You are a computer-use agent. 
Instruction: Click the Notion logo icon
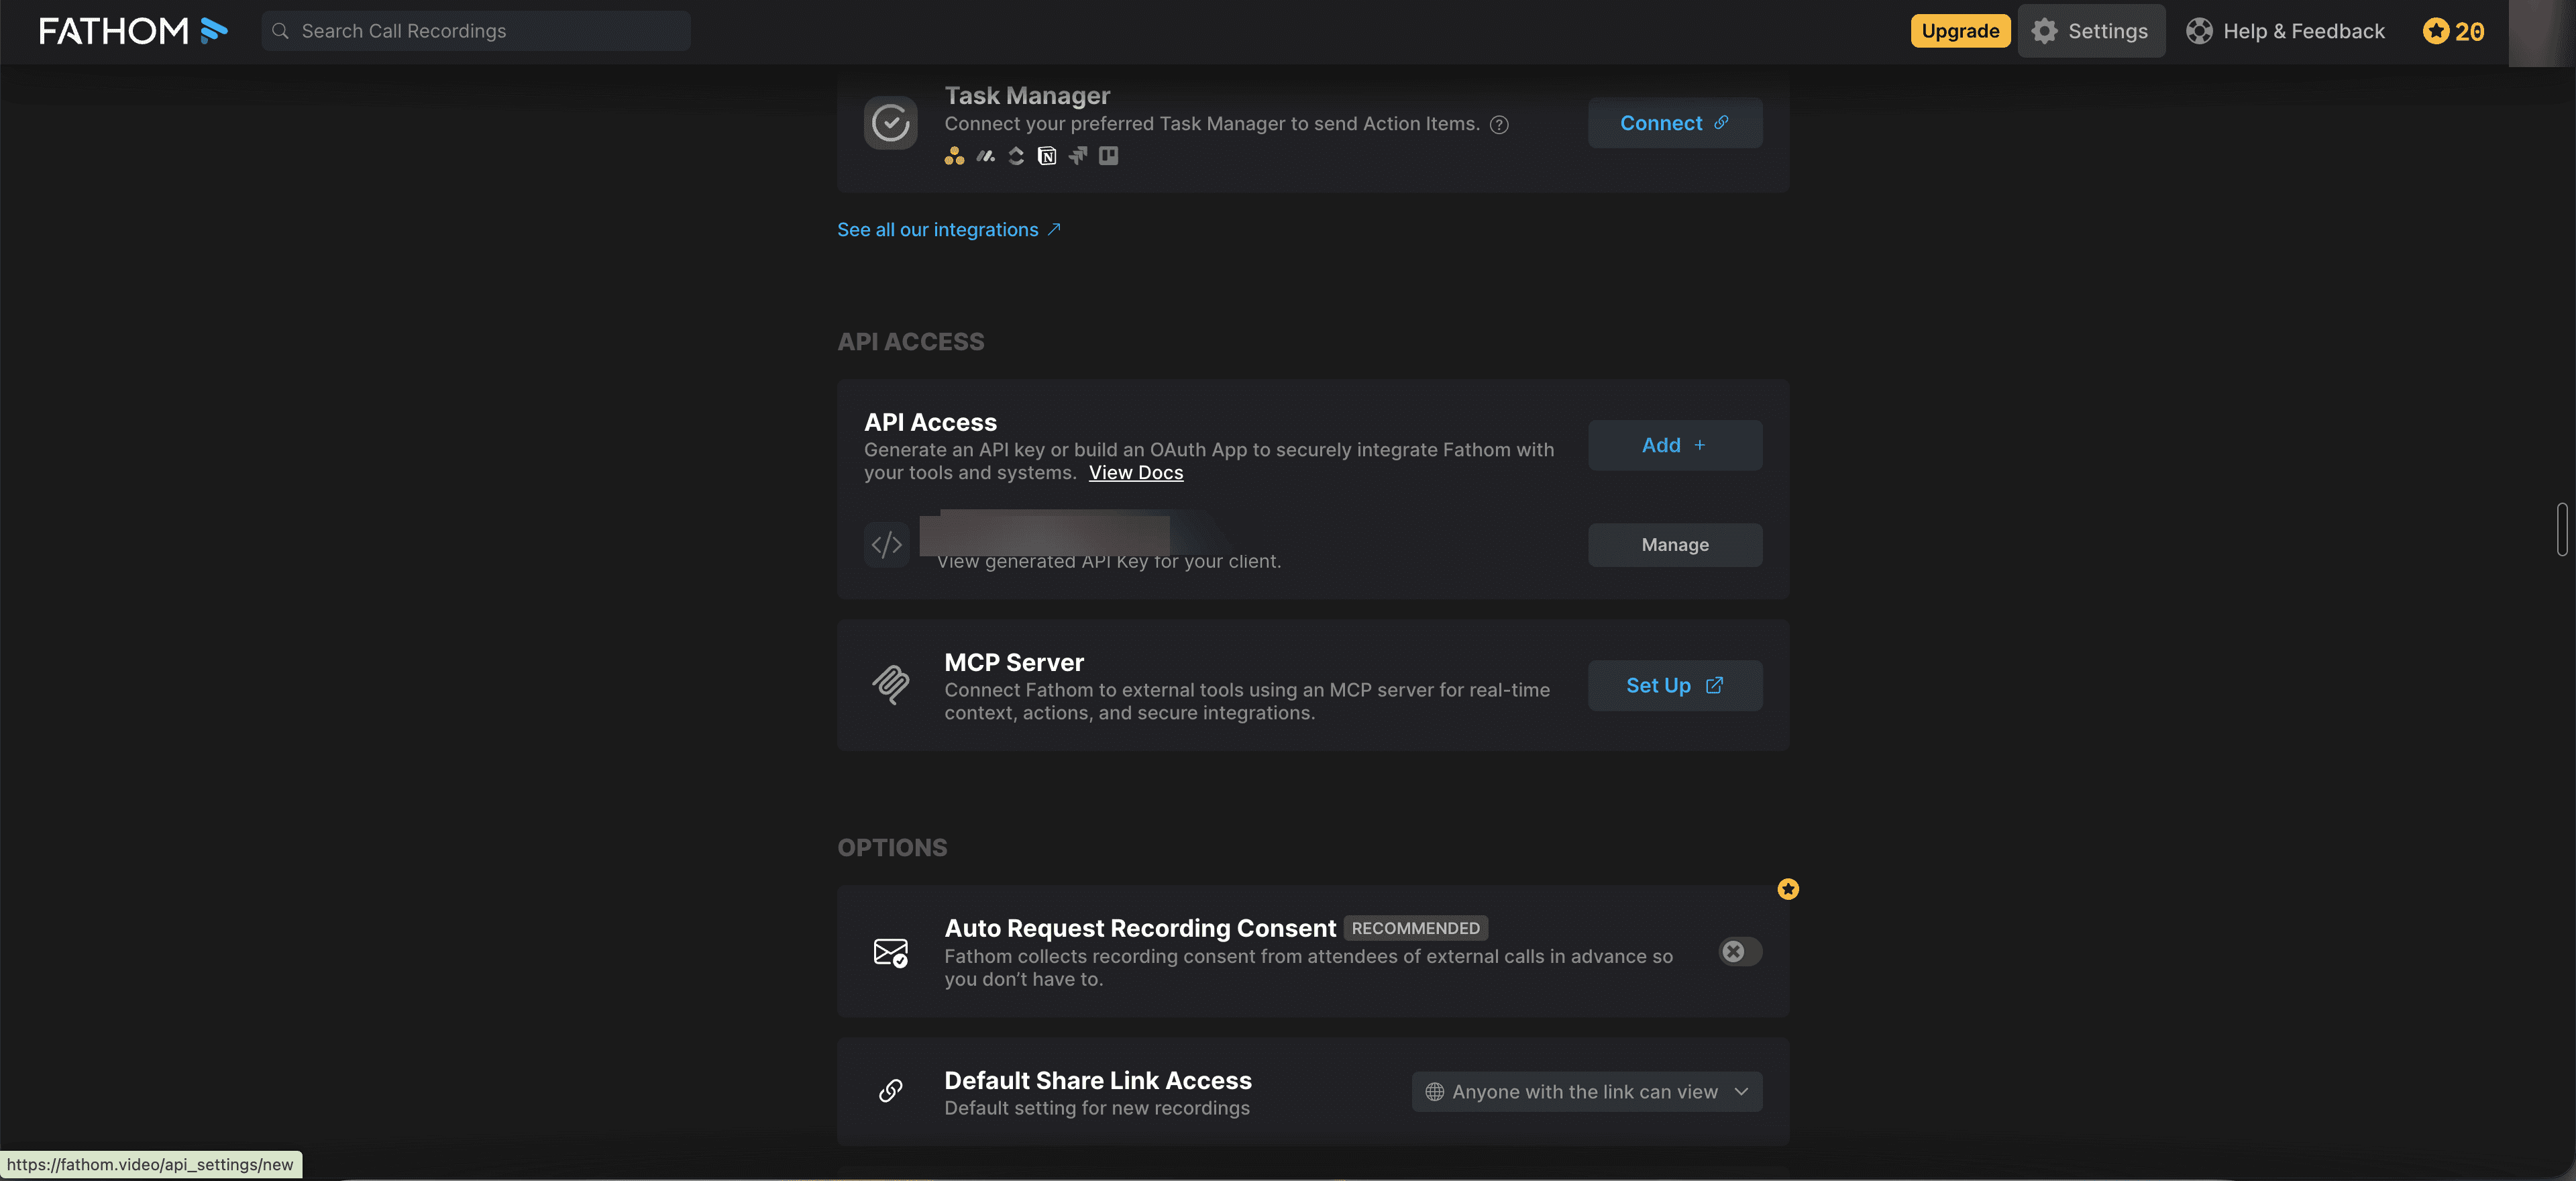point(1047,156)
